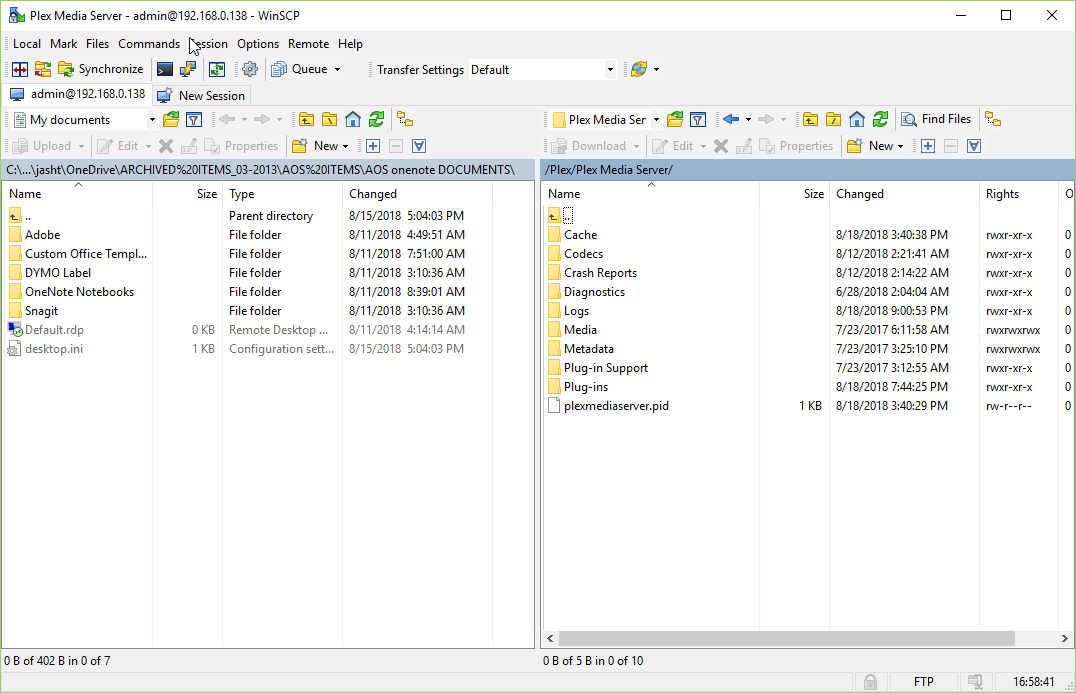Click Keep Remote Directory up to Date icon

point(217,69)
